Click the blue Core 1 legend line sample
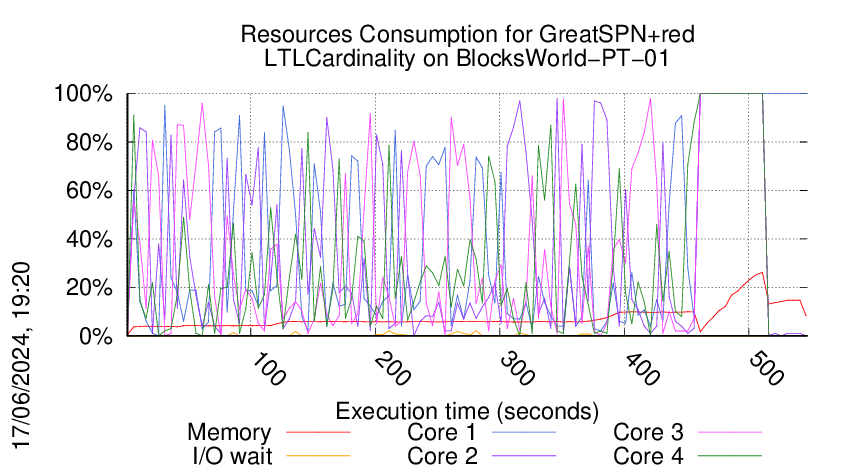Image resolution: width=850 pixels, height=475 pixels. 524,432
